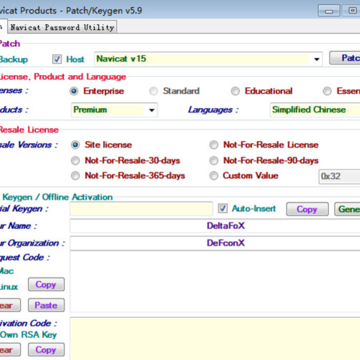Click the Patch button
This screenshot has height=360, width=360.
pos(345,58)
